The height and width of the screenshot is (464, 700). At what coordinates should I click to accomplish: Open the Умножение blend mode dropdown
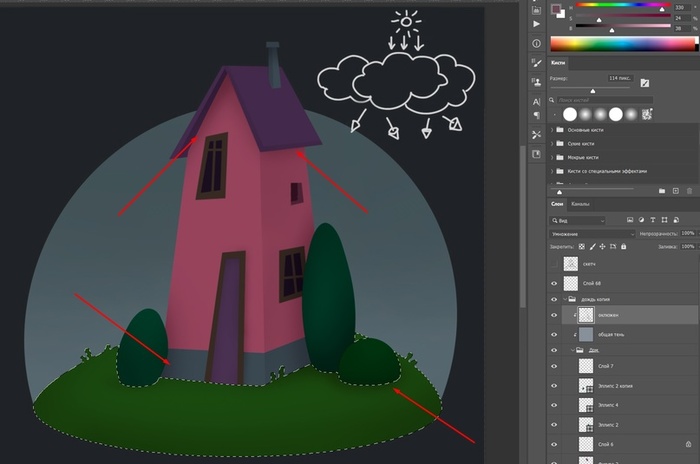click(x=592, y=233)
